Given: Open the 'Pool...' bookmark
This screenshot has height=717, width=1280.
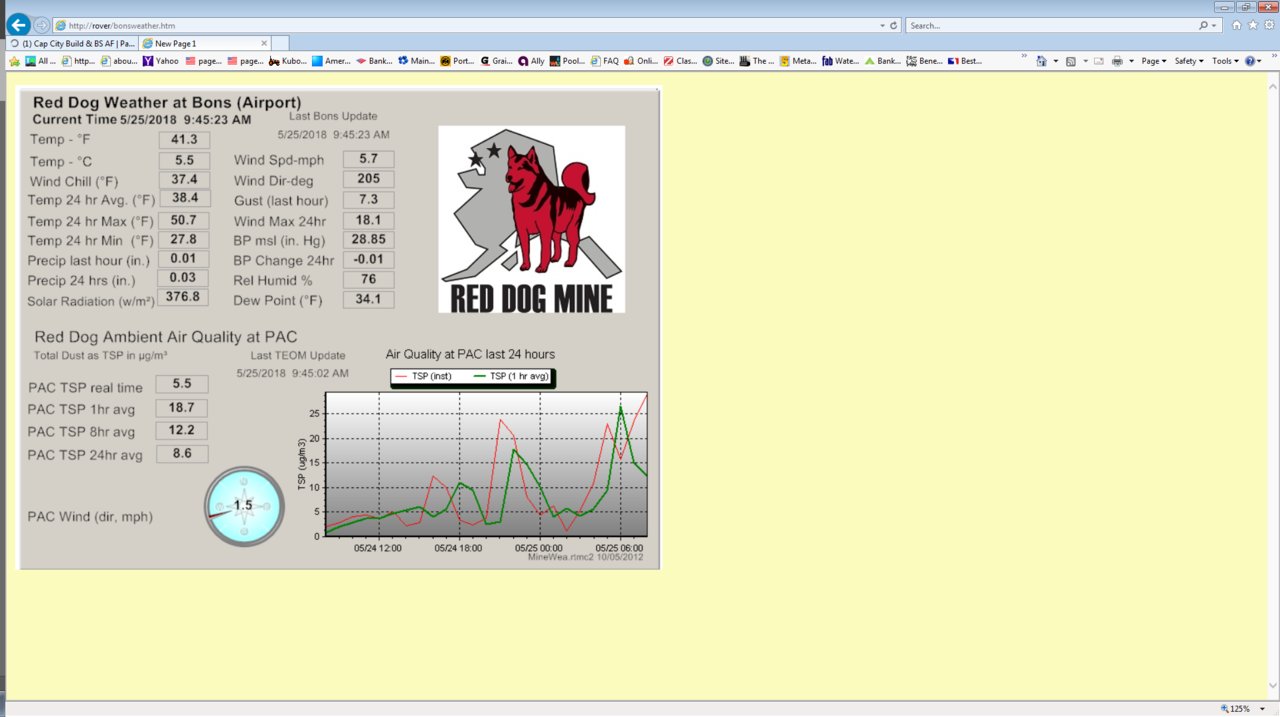Looking at the screenshot, I should (567, 61).
